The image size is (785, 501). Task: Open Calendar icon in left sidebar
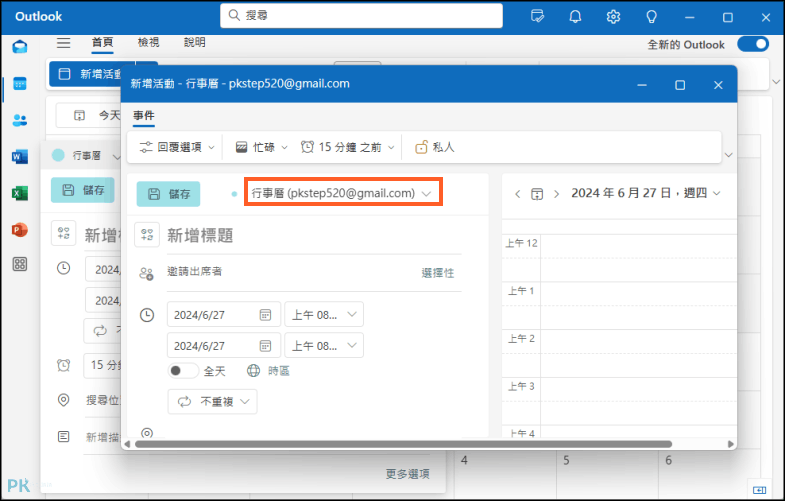pos(20,84)
